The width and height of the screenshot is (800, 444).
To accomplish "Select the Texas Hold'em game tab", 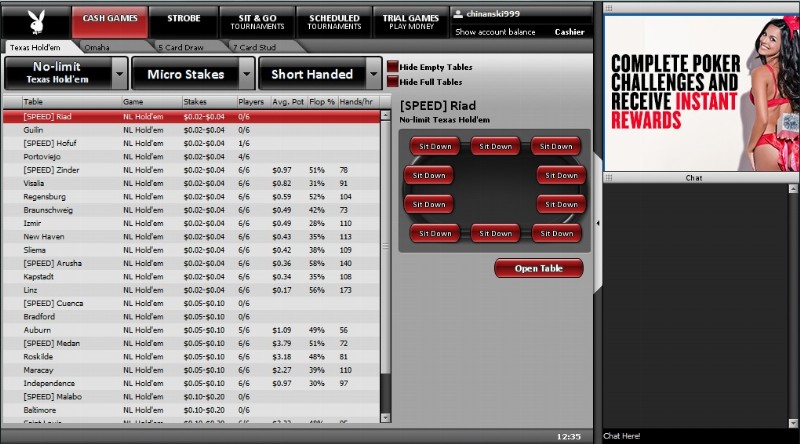I will pyautogui.click(x=40, y=47).
